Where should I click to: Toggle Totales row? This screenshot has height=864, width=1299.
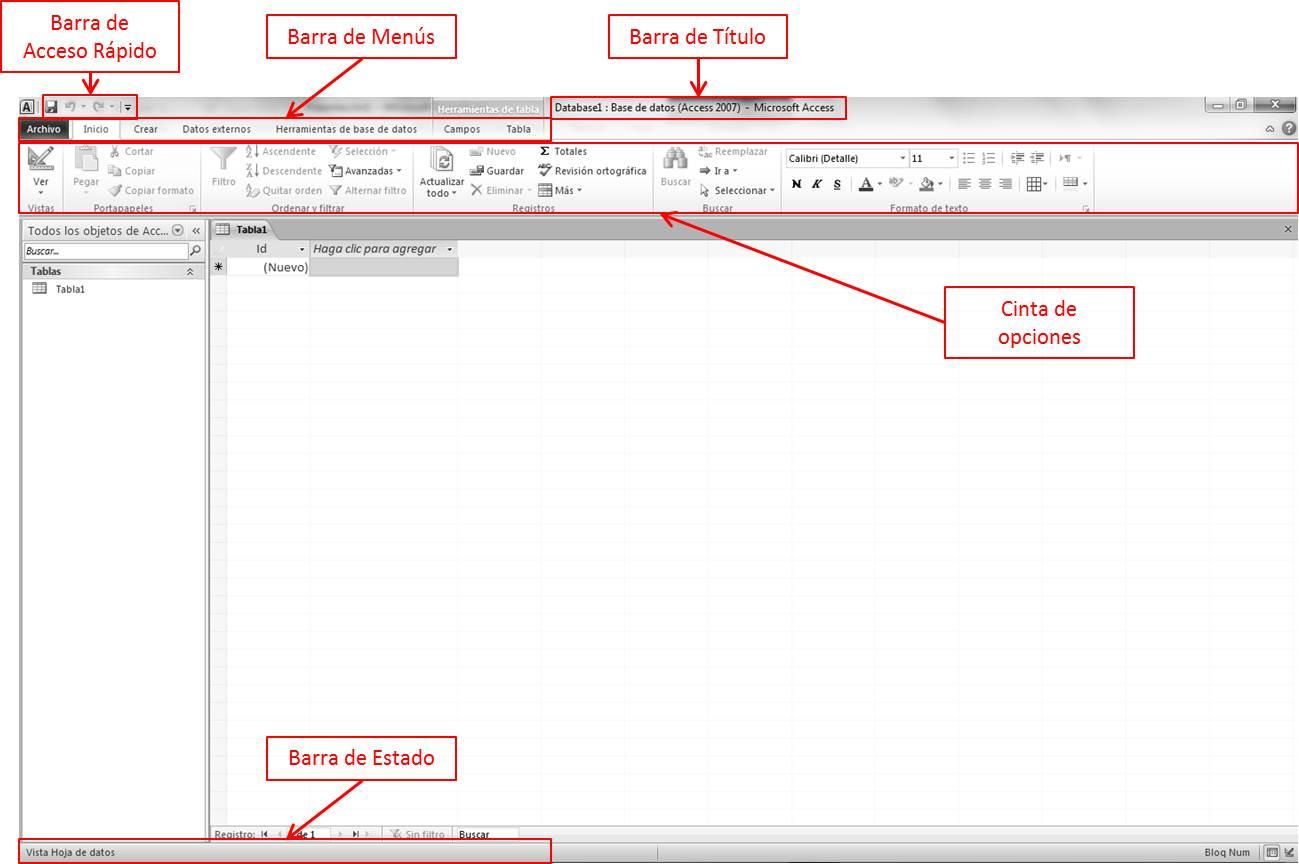tap(563, 152)
